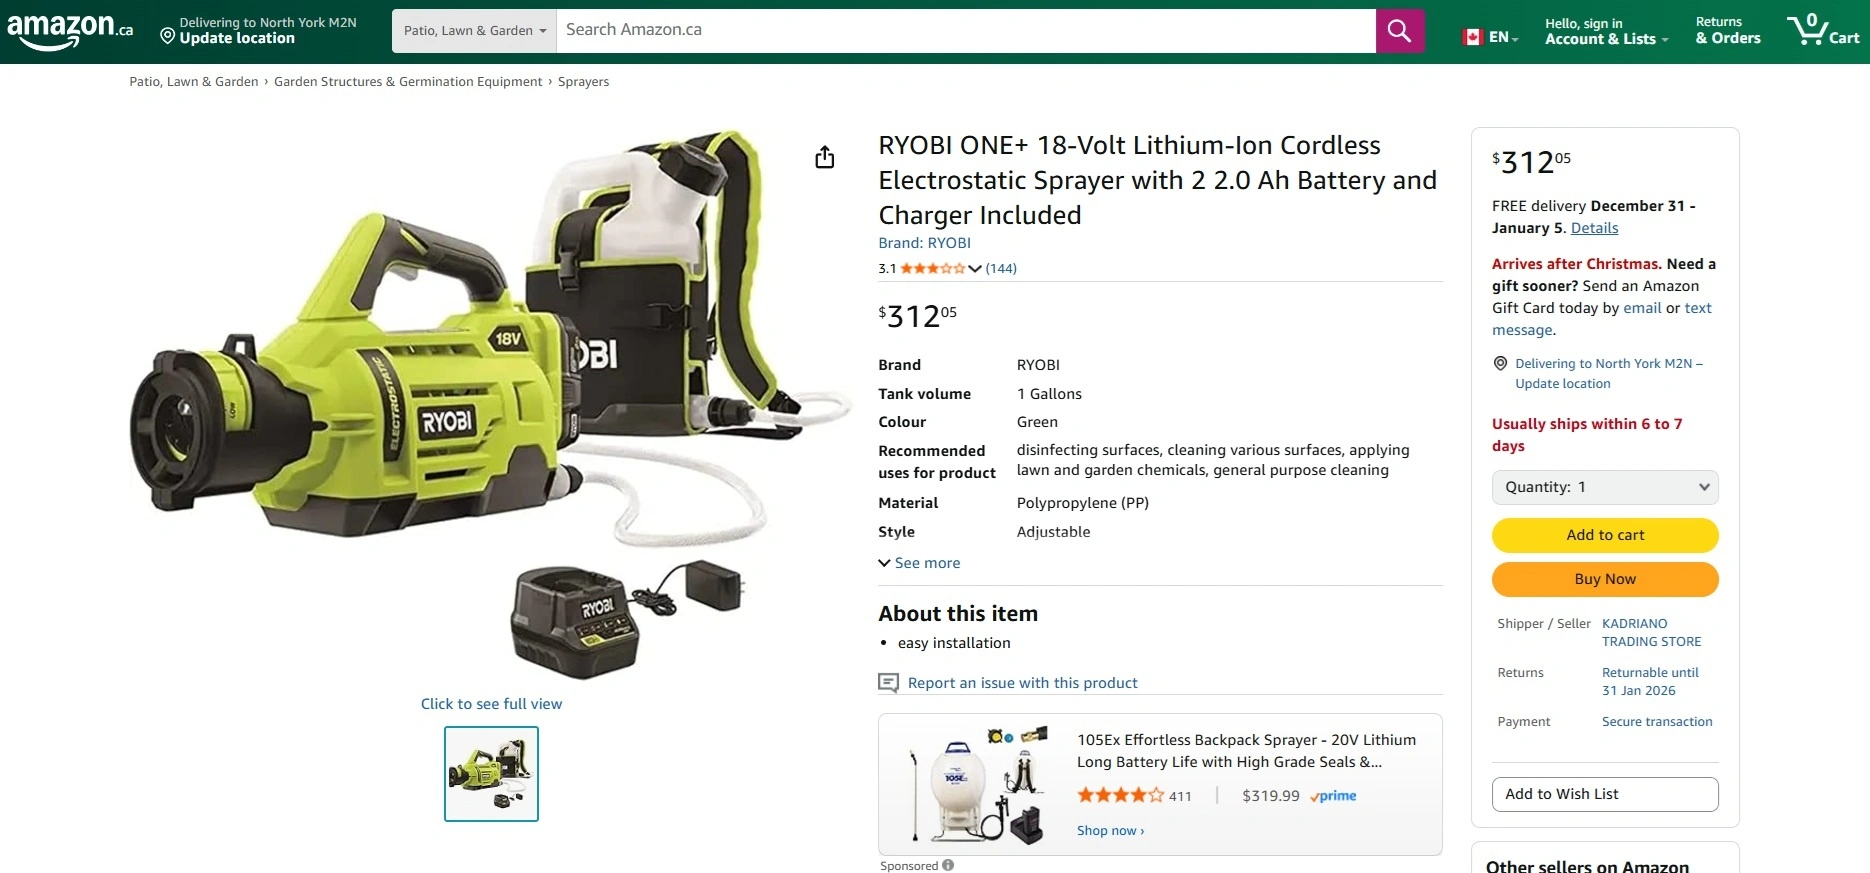
Task: Click the Sprayers breadcrumb
Action: pyautogui.click(x=583, y=82)
